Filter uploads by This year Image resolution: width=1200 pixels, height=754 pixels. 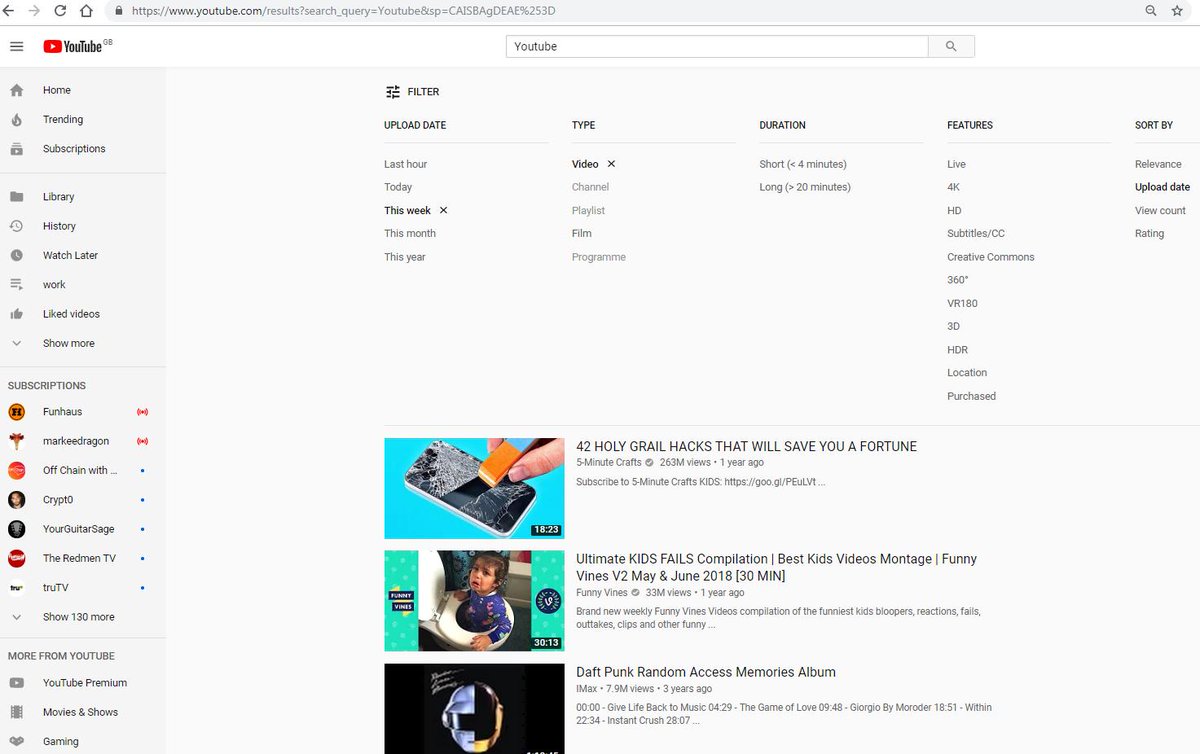pos(405,257)
